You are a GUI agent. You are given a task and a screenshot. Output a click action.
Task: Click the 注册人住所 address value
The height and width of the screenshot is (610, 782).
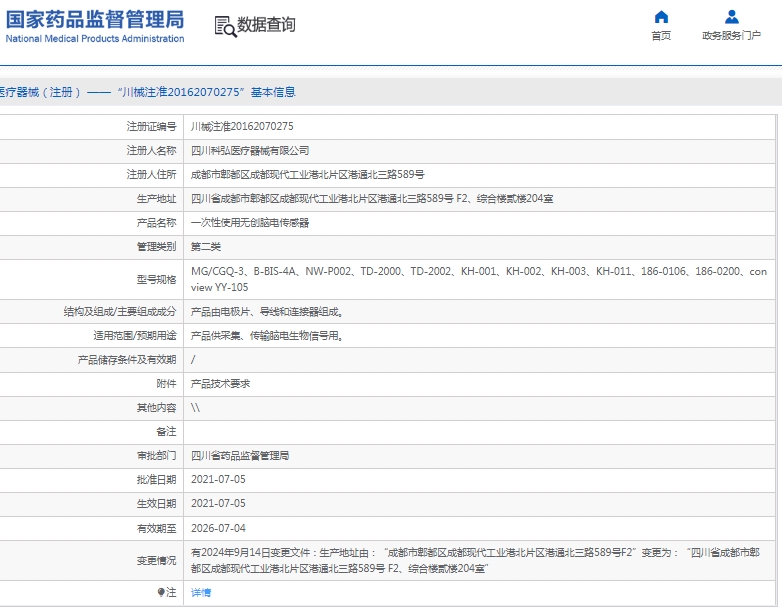[308, 174]
